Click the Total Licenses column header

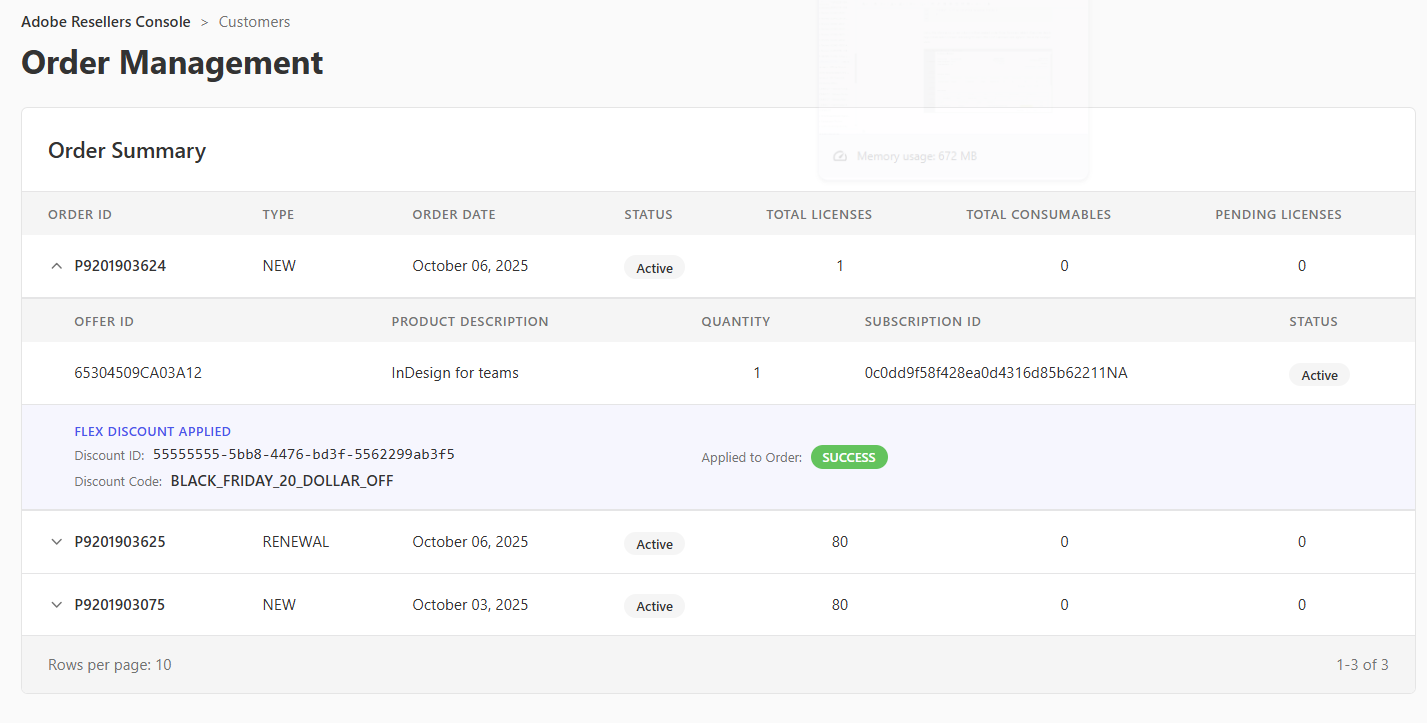coord(819,215)
